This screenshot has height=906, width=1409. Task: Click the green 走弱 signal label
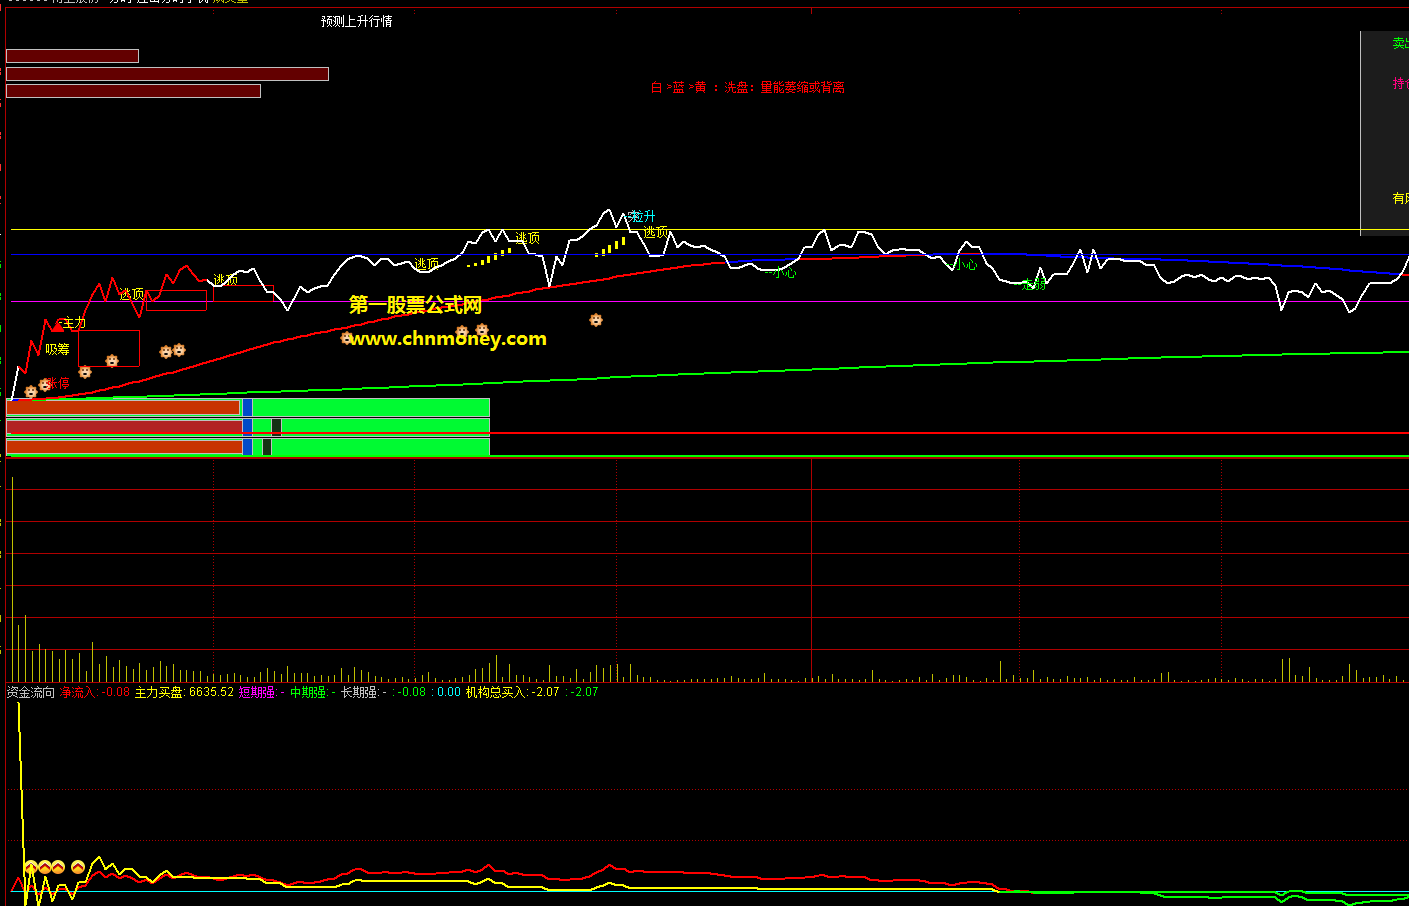(x=1034, y=284)
